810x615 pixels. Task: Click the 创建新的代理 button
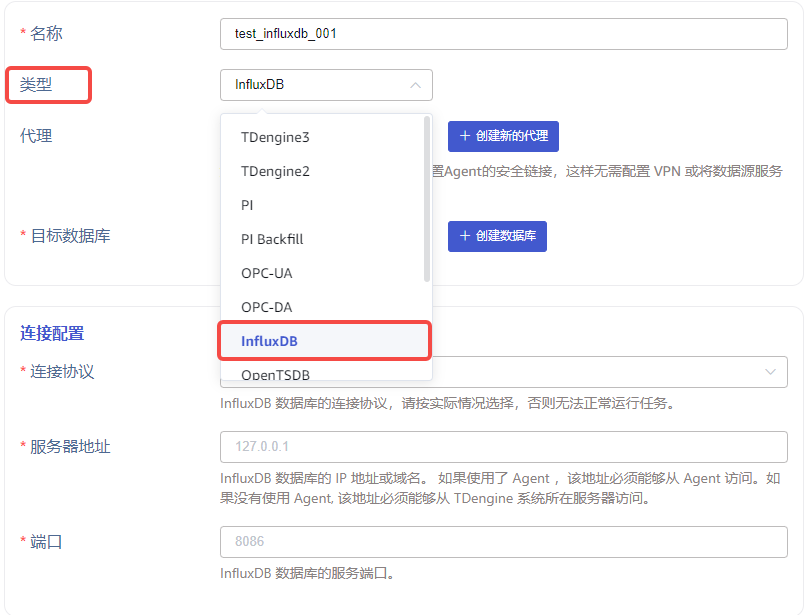[503, 136]
